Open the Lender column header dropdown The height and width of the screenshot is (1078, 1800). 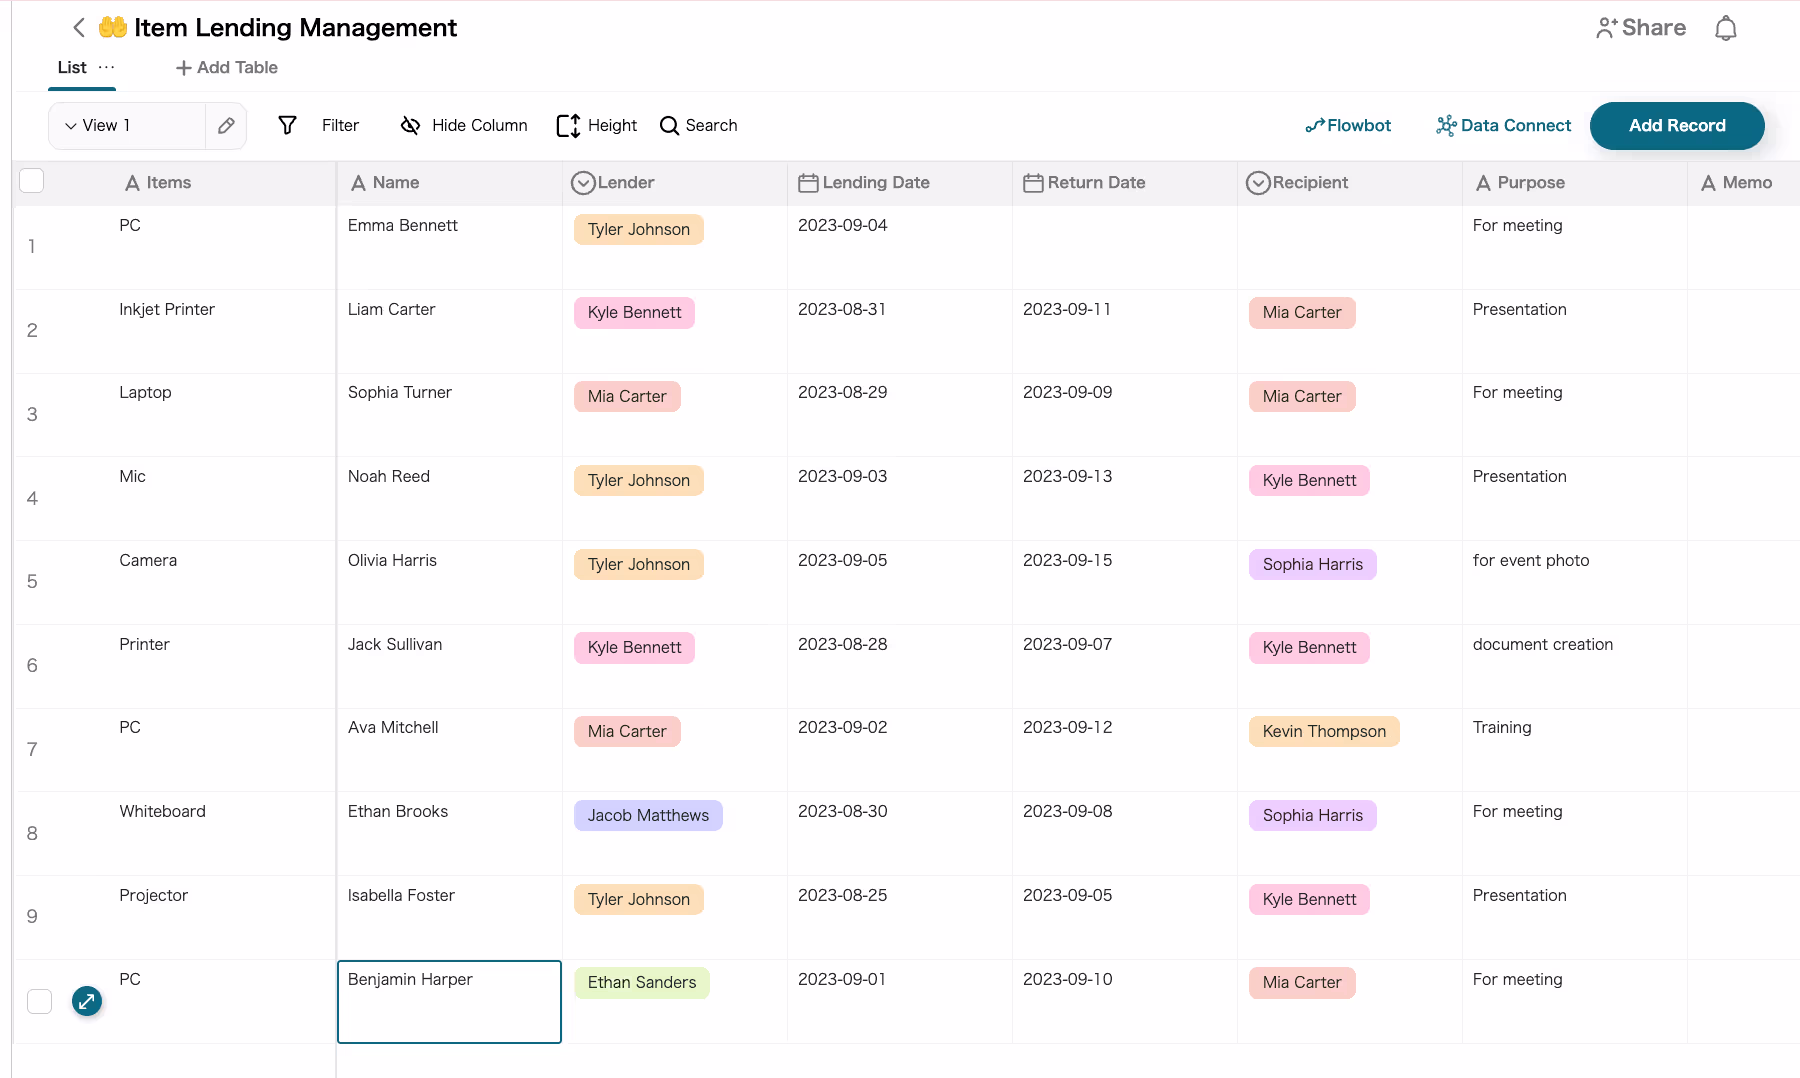tap(583, 183)
